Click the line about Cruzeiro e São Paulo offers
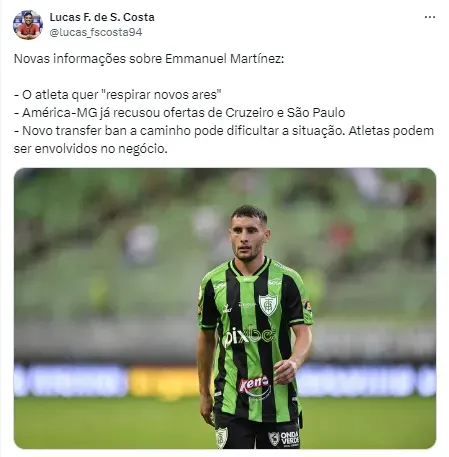The height and width of the screenshot is (457, 449). coord(179,113)
